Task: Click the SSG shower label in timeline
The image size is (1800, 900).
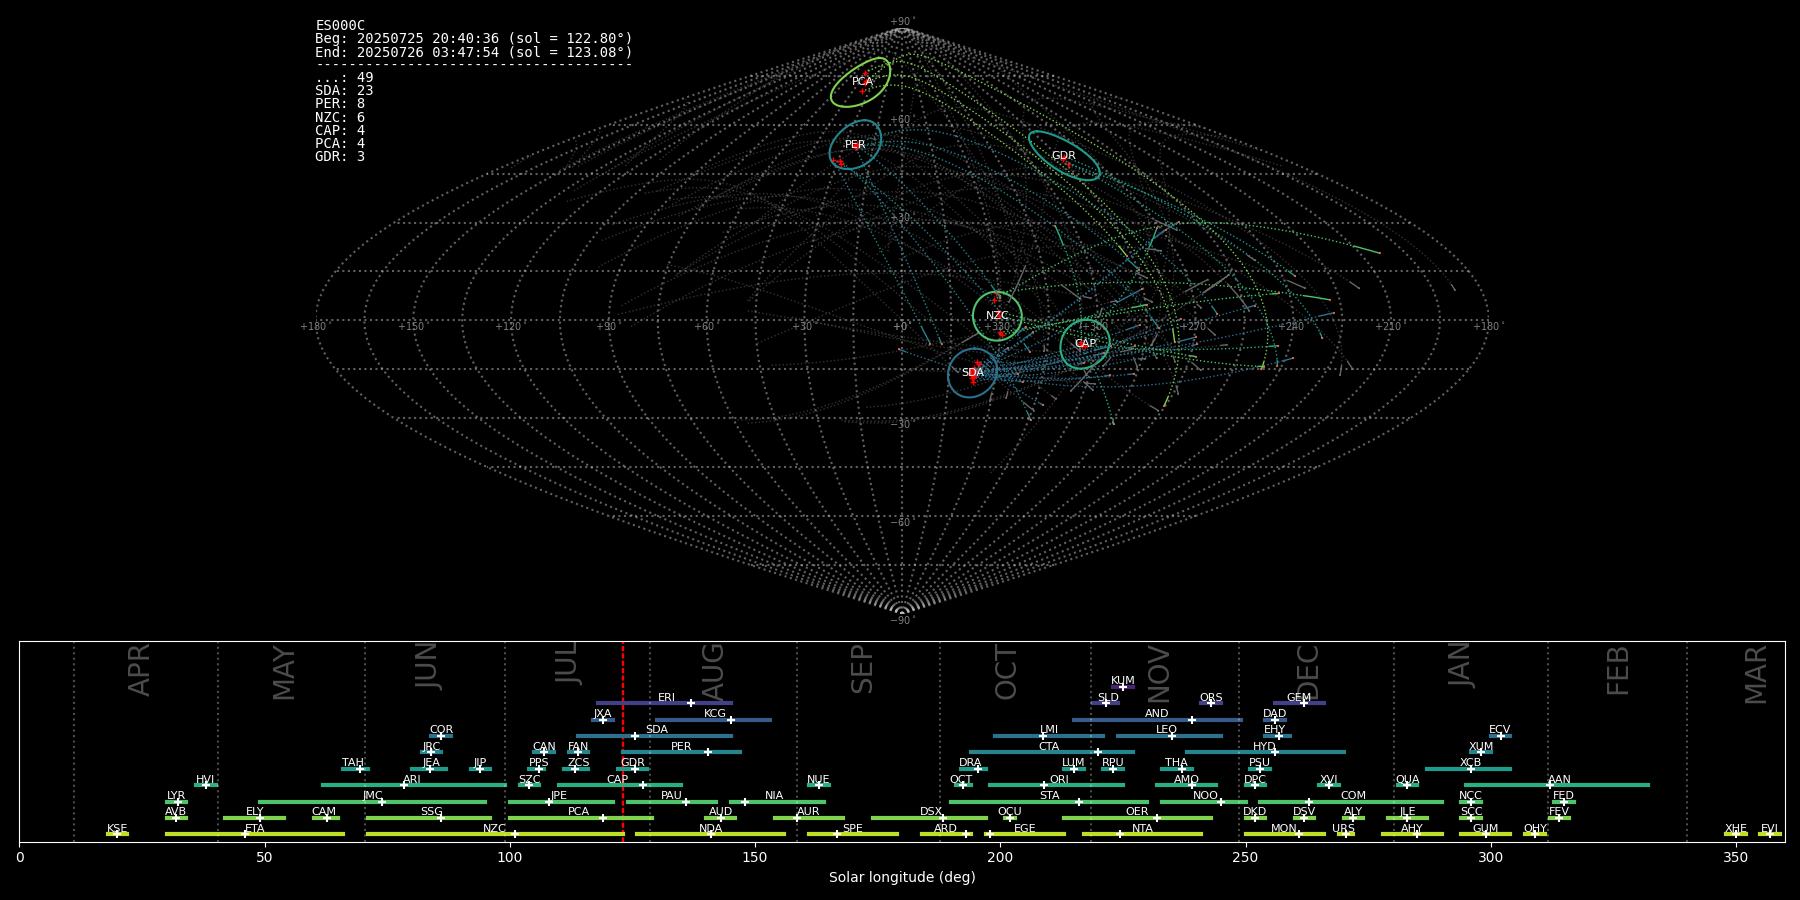Action: (x=431, y=812)
